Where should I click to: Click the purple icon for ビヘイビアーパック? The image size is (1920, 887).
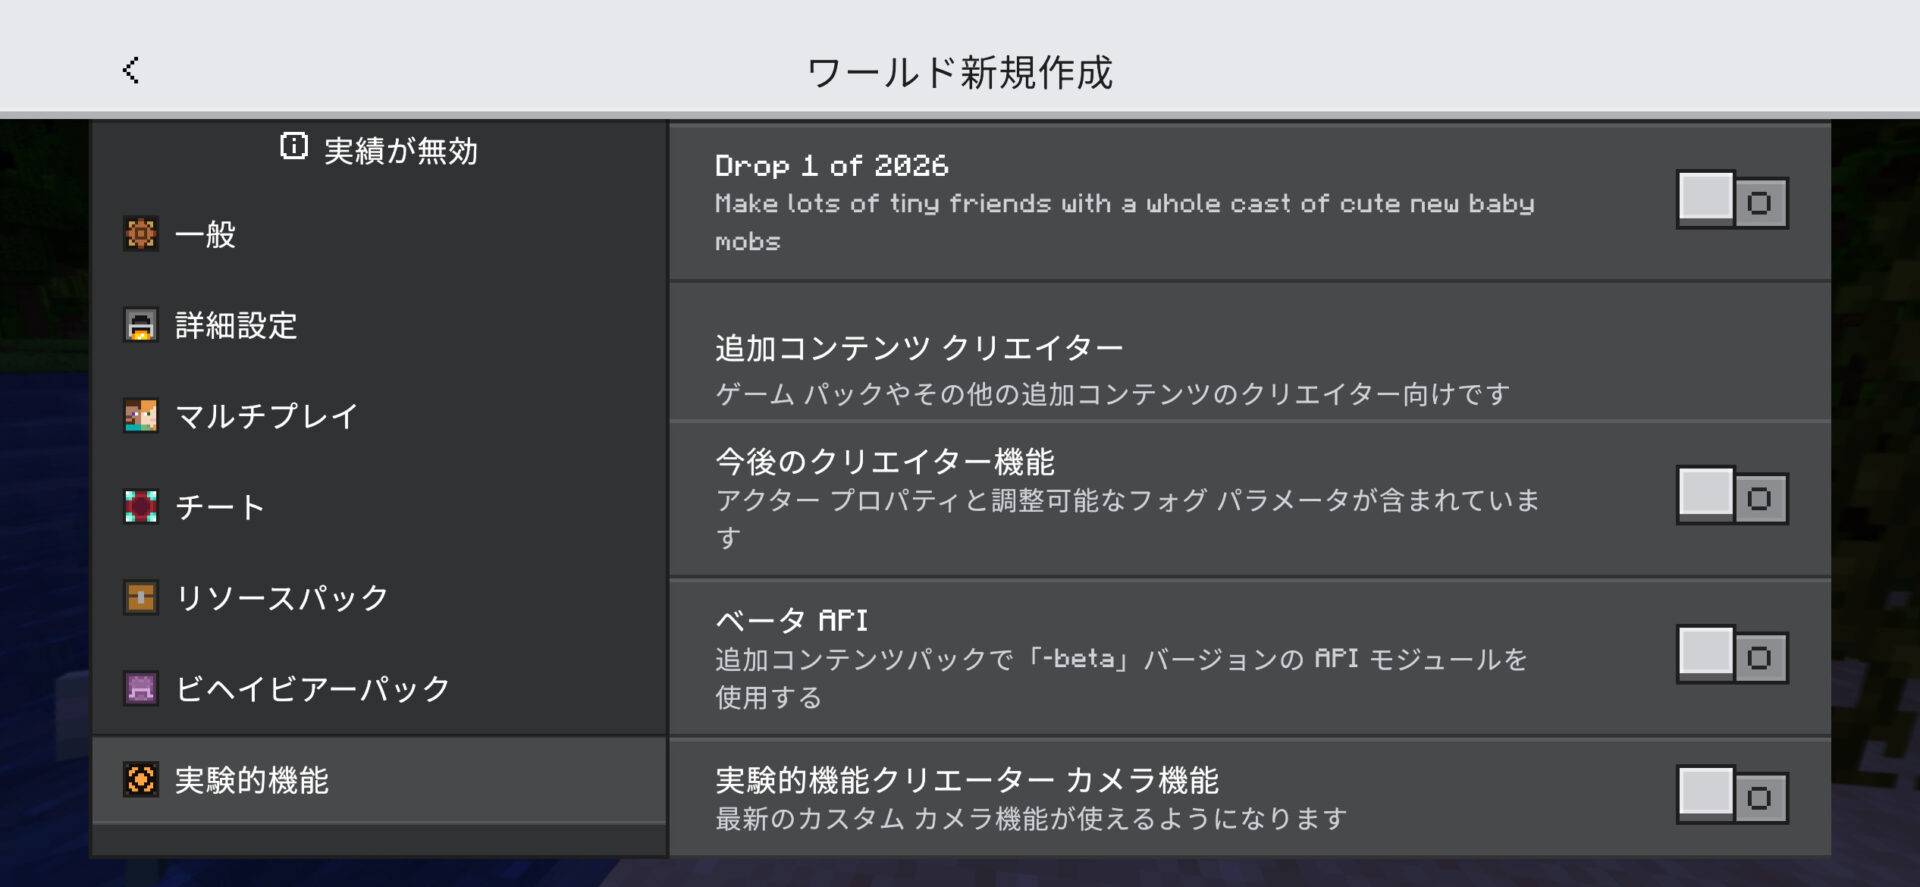point(141,689)
